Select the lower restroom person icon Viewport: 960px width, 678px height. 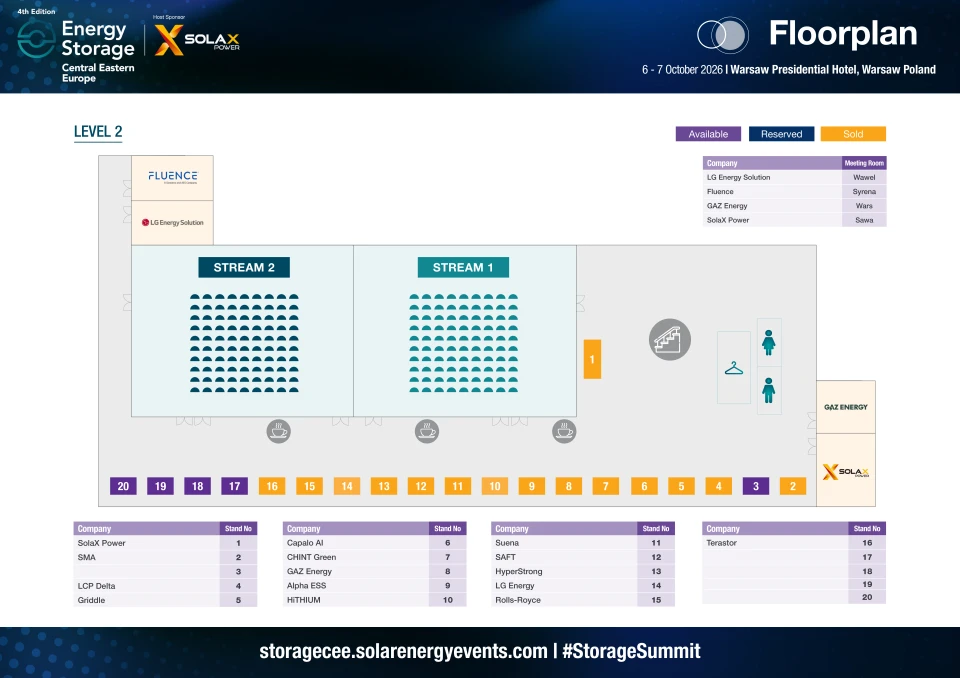[768, 390]
